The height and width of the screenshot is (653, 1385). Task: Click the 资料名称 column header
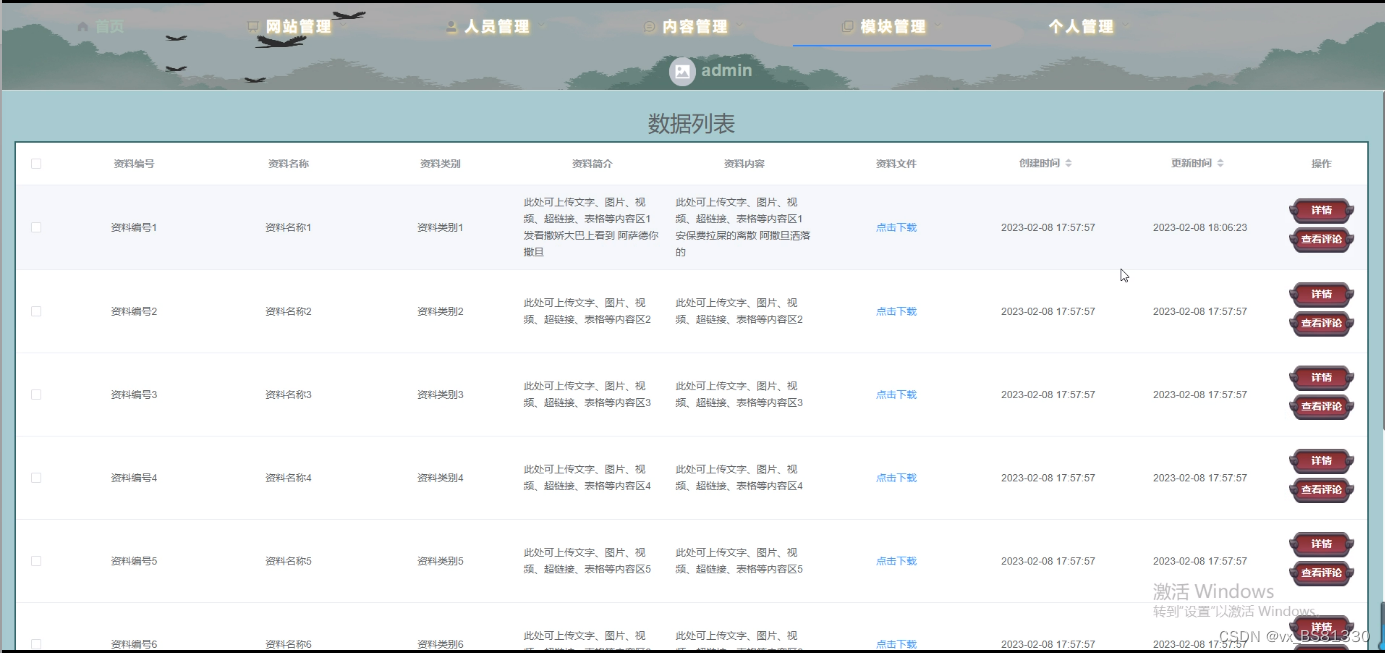[288, 163]
